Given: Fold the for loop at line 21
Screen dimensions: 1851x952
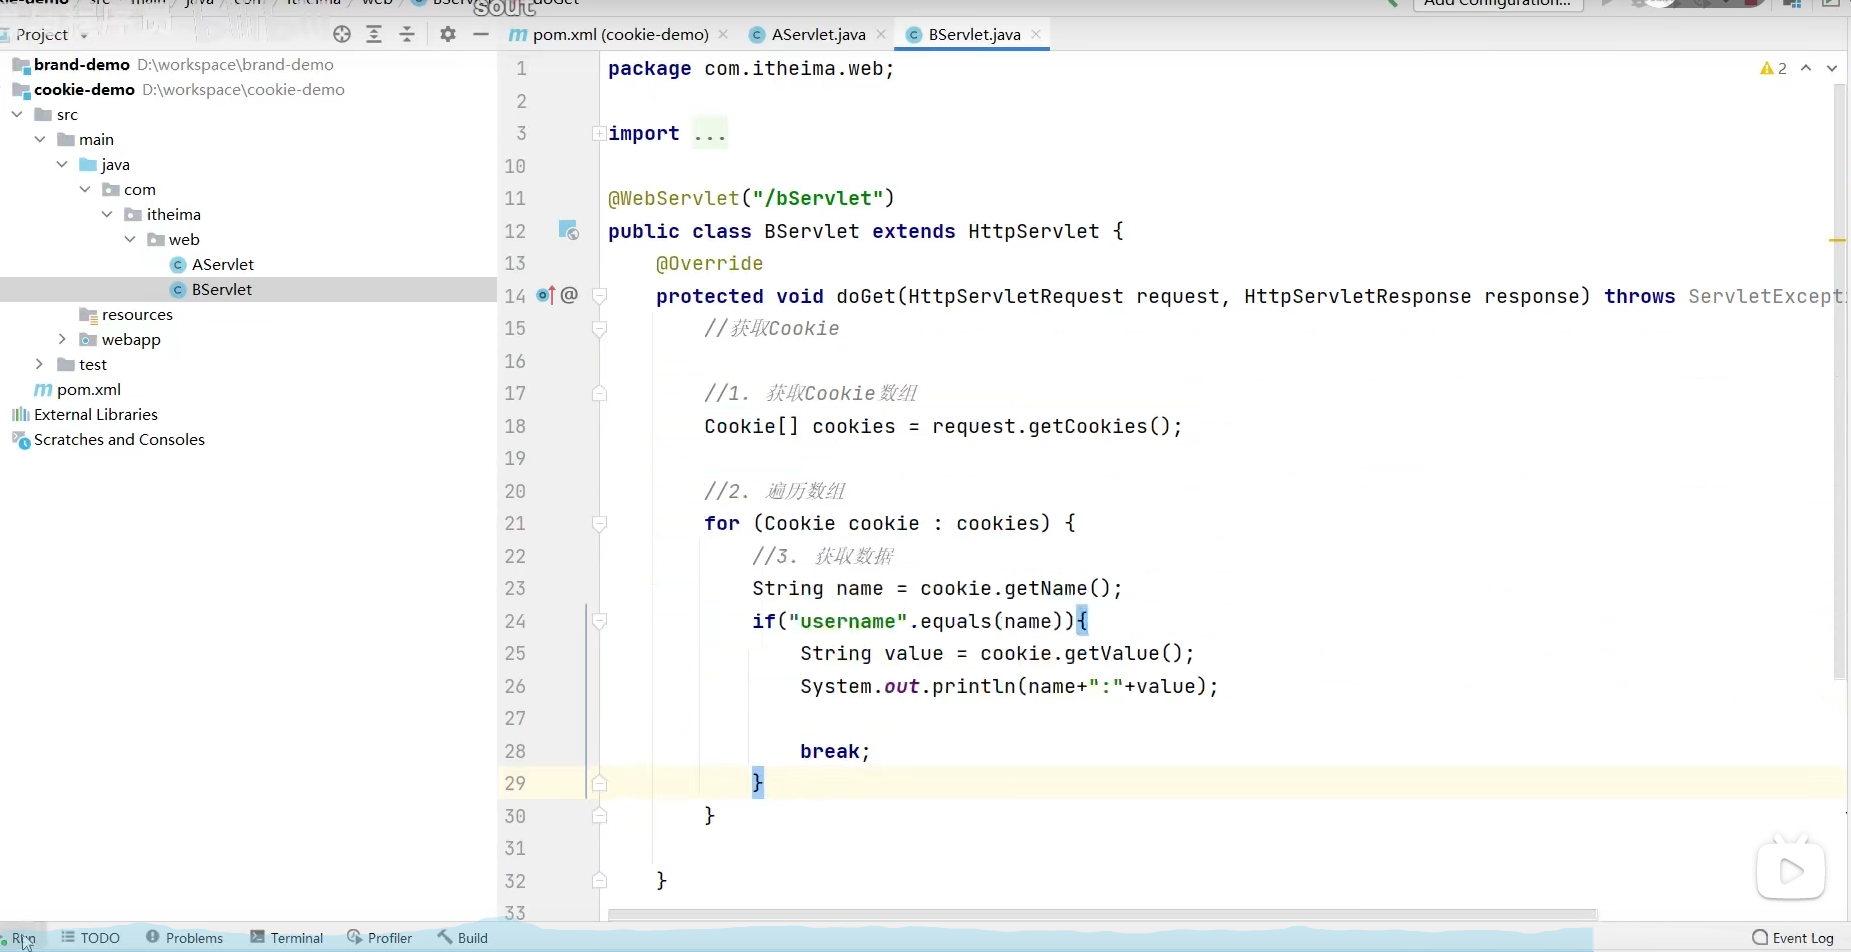Looking at the screenshot, I should tap(600, 523).
